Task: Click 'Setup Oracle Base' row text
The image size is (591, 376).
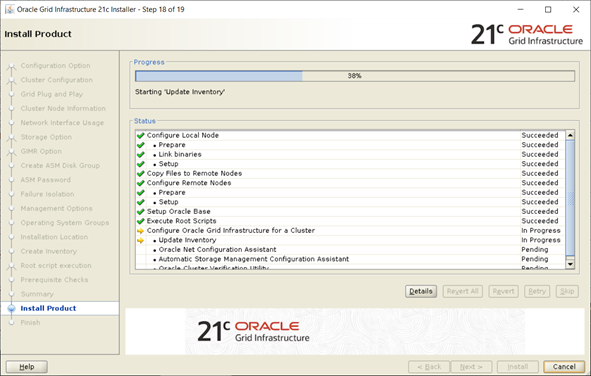Action: [x=178, y=212]
